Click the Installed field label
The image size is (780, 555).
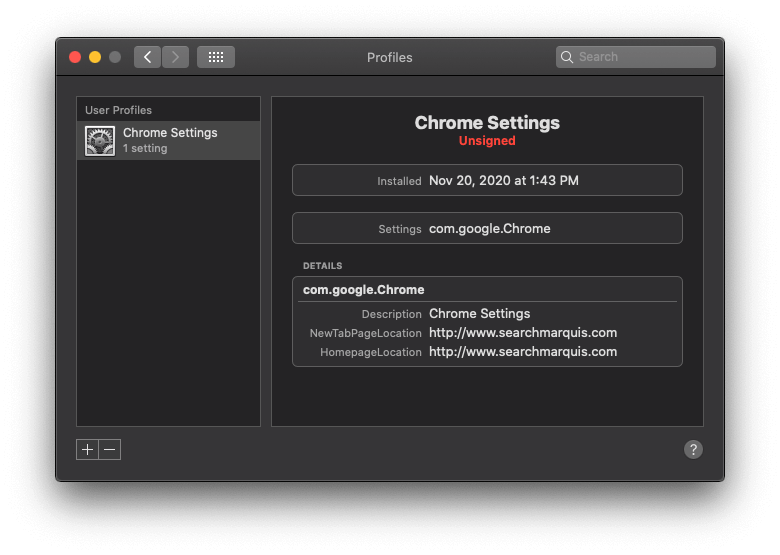point(399,181)
